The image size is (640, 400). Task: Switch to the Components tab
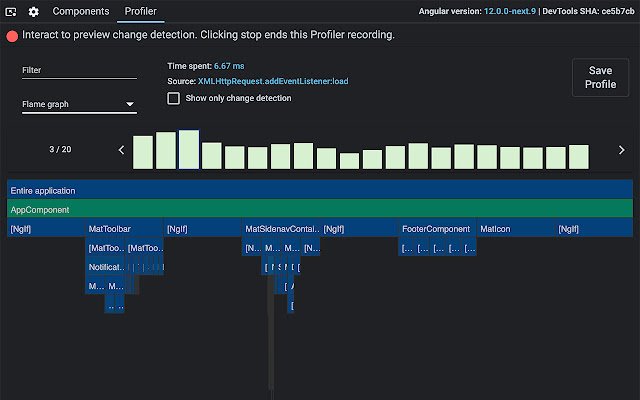pyautogui.click(x=81, y=12)
